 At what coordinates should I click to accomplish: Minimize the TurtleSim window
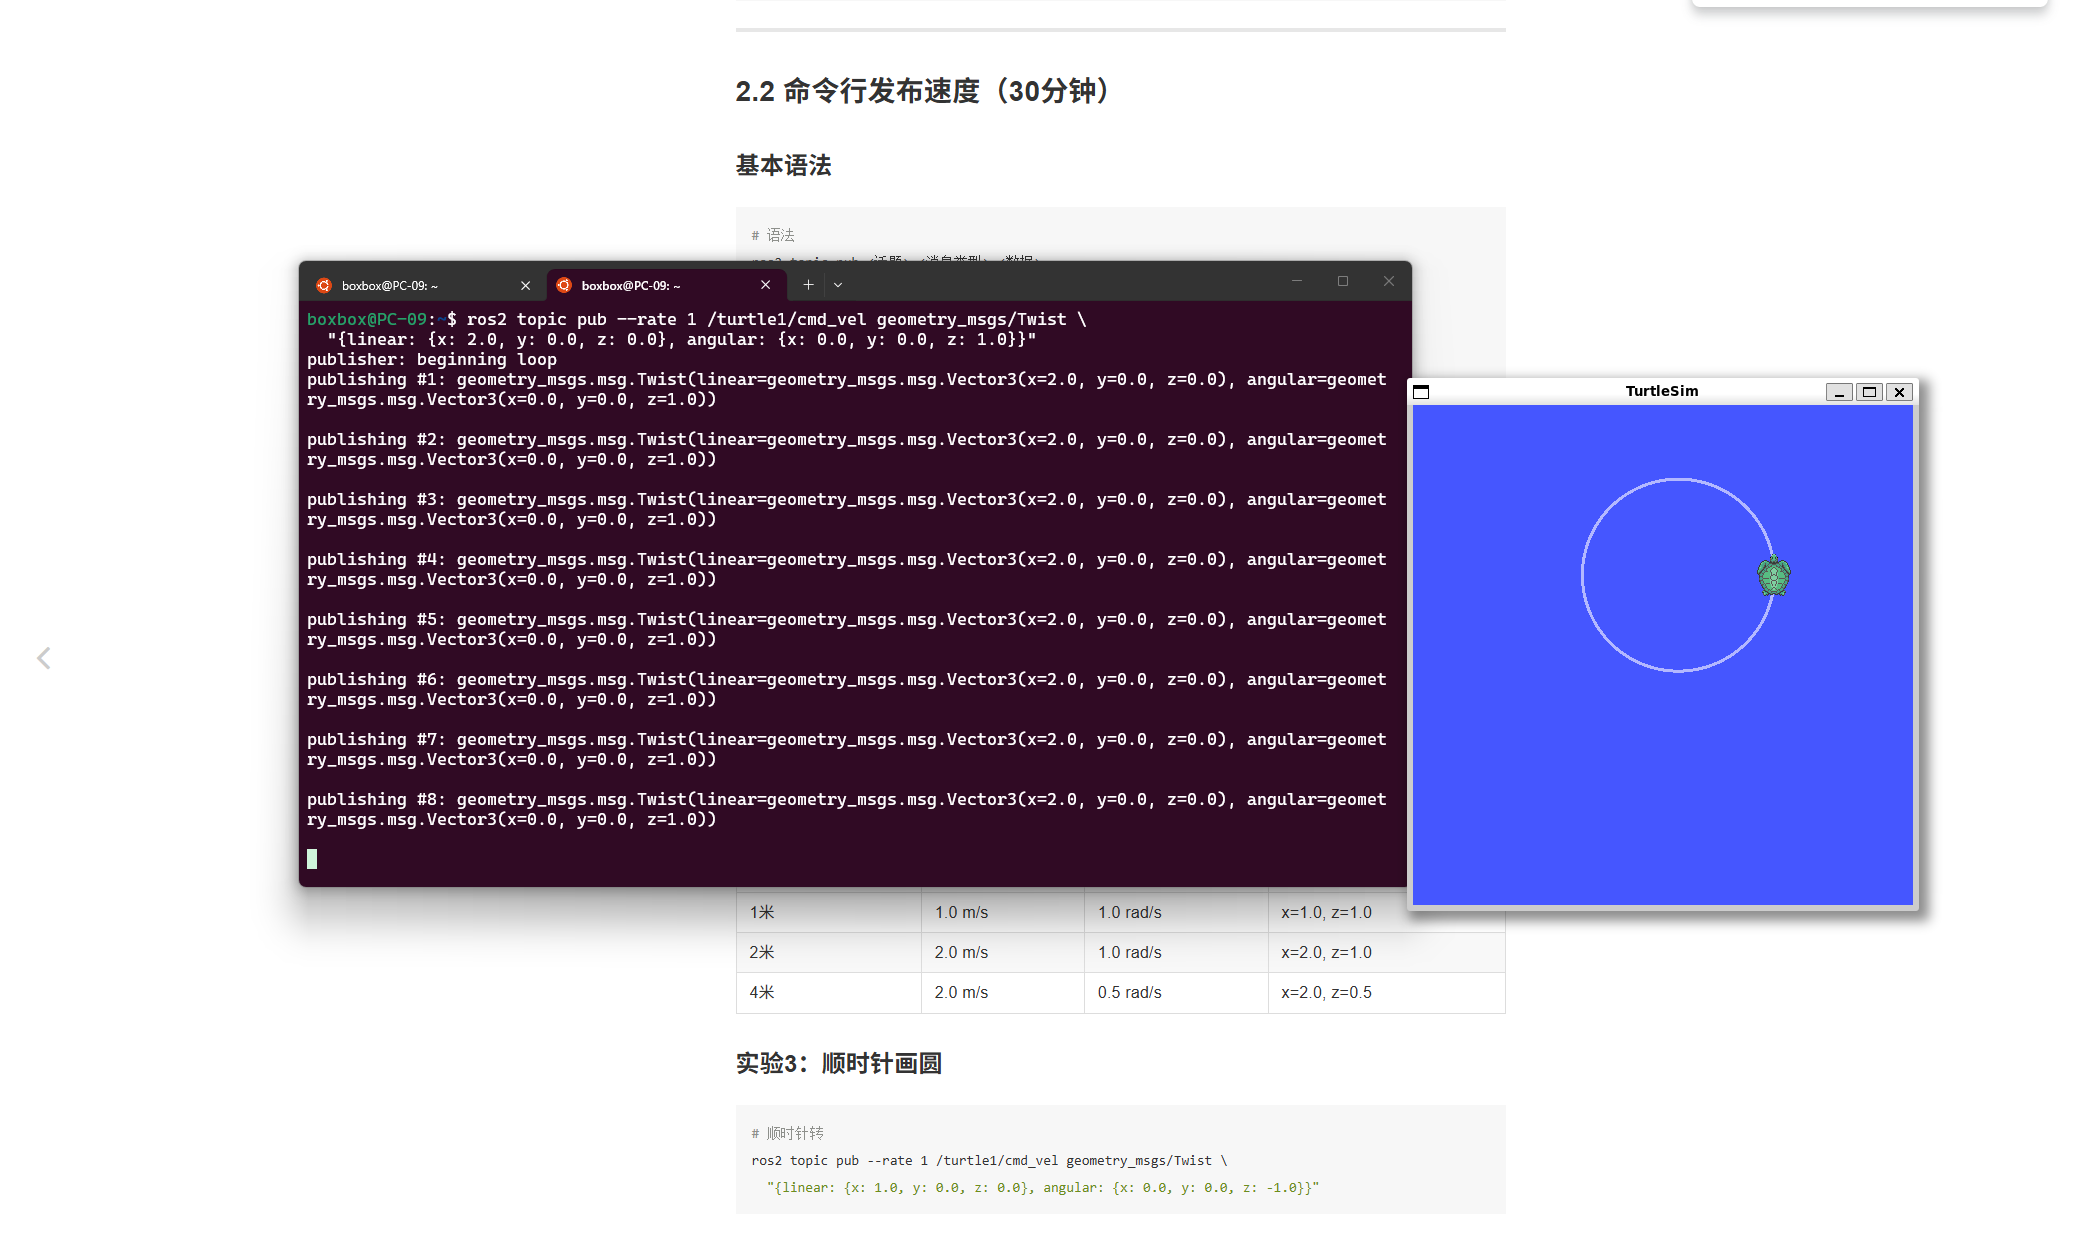click(x=1839, y=392)
